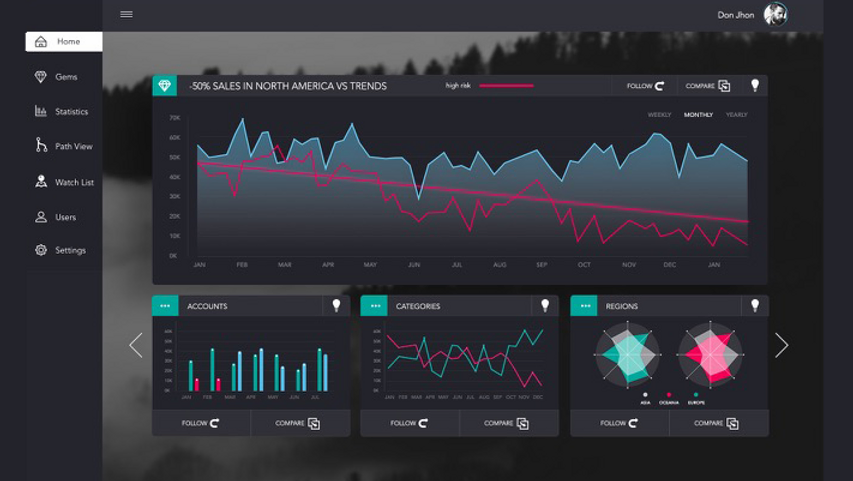Viewport: 853px width, 481px height.
Task: Expand the Categories card options menu
Action: (374, 306)
